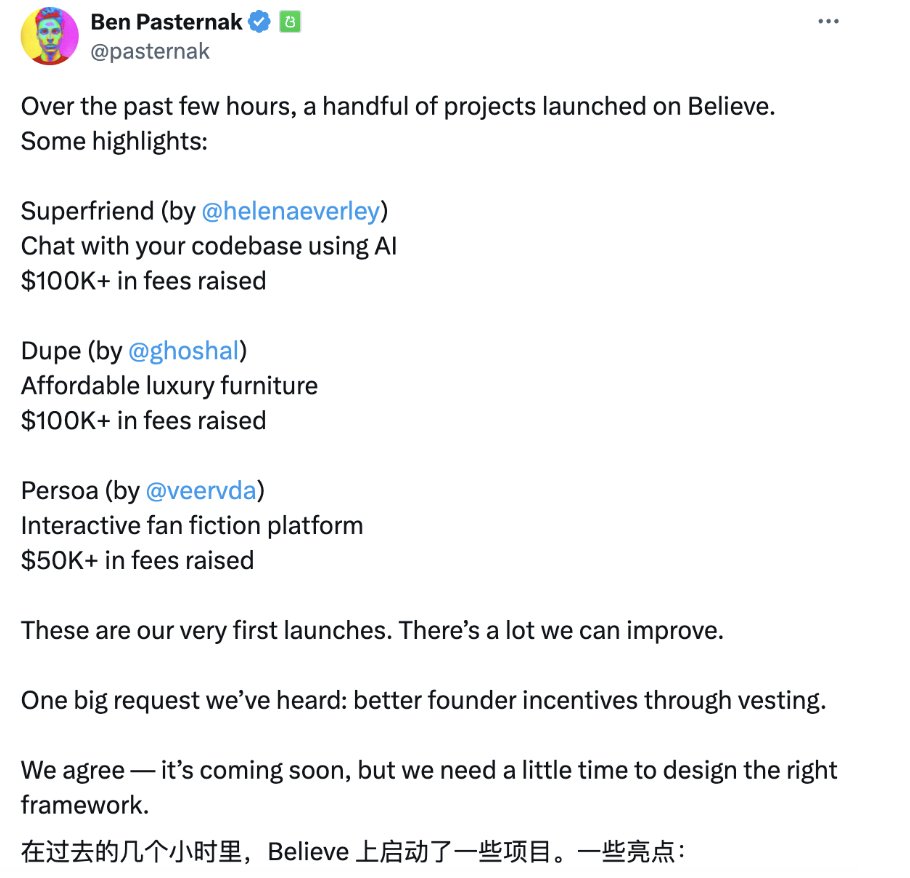
Task: Open the @ghoshal mention link
Action: tap(183, 351)
